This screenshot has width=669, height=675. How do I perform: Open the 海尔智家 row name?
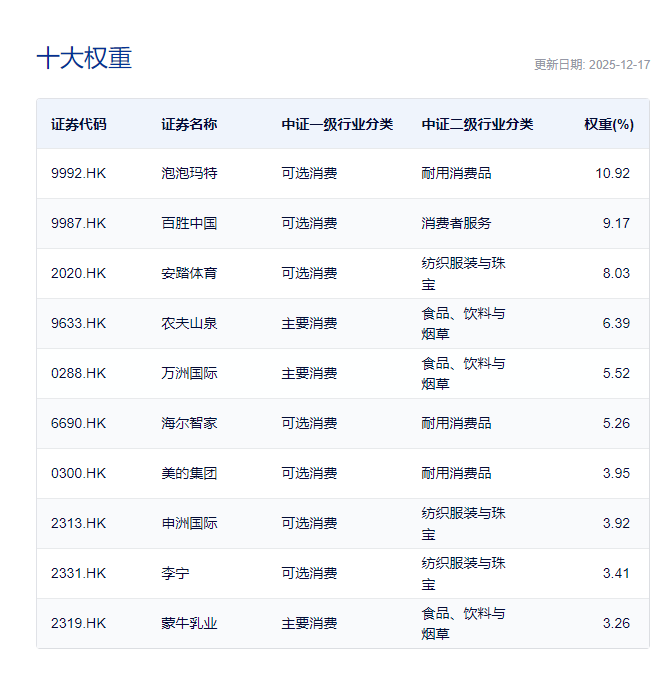(189, 423)
